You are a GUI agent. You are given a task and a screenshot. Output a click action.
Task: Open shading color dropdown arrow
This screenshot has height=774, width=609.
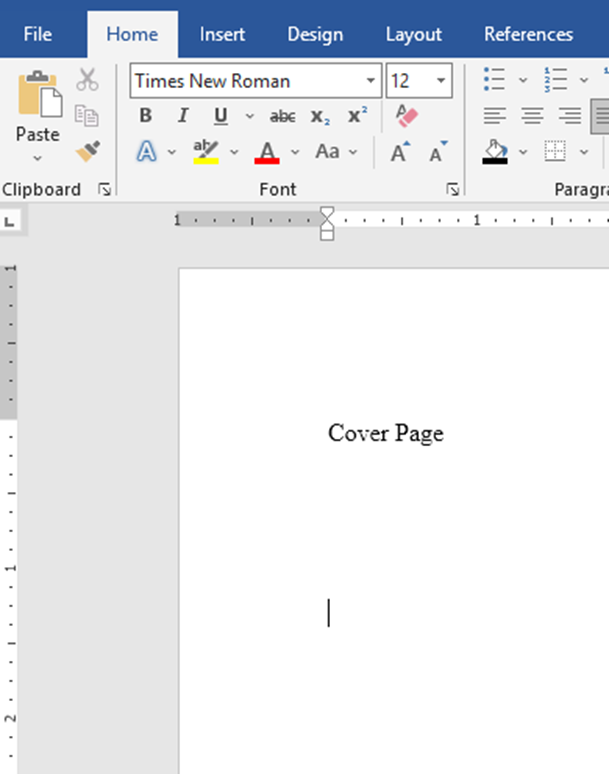tap(523, 152)
